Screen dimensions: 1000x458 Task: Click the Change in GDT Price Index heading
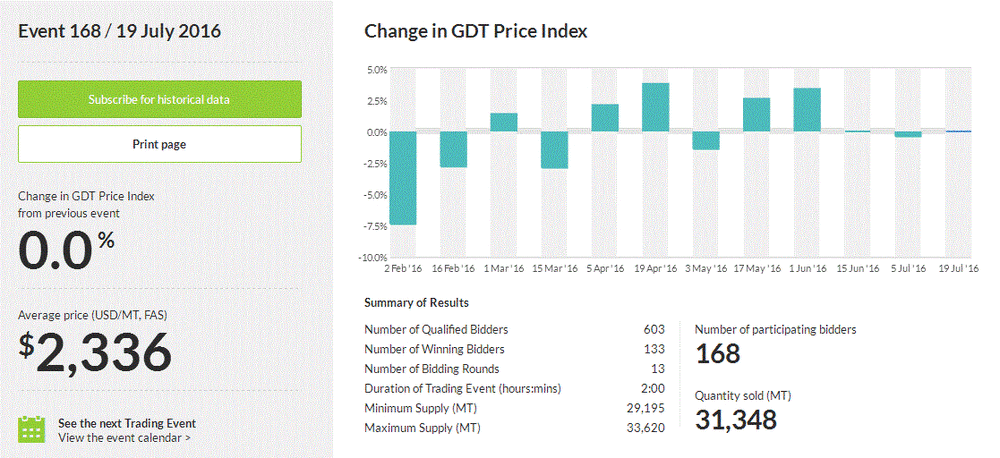click(475, 31)
